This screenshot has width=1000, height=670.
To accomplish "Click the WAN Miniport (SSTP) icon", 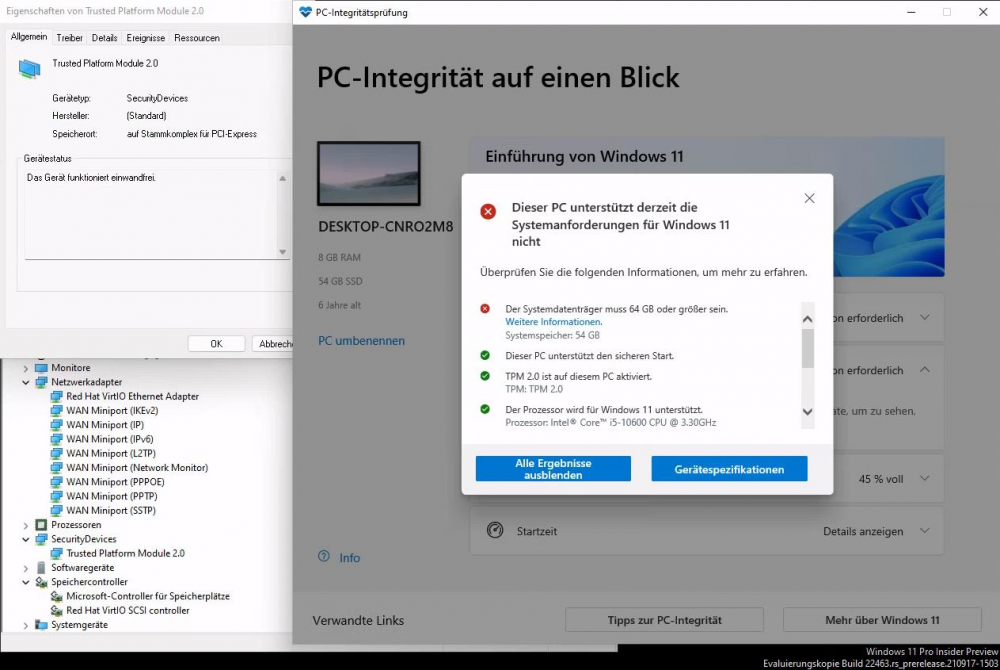I will click(57, 511).
